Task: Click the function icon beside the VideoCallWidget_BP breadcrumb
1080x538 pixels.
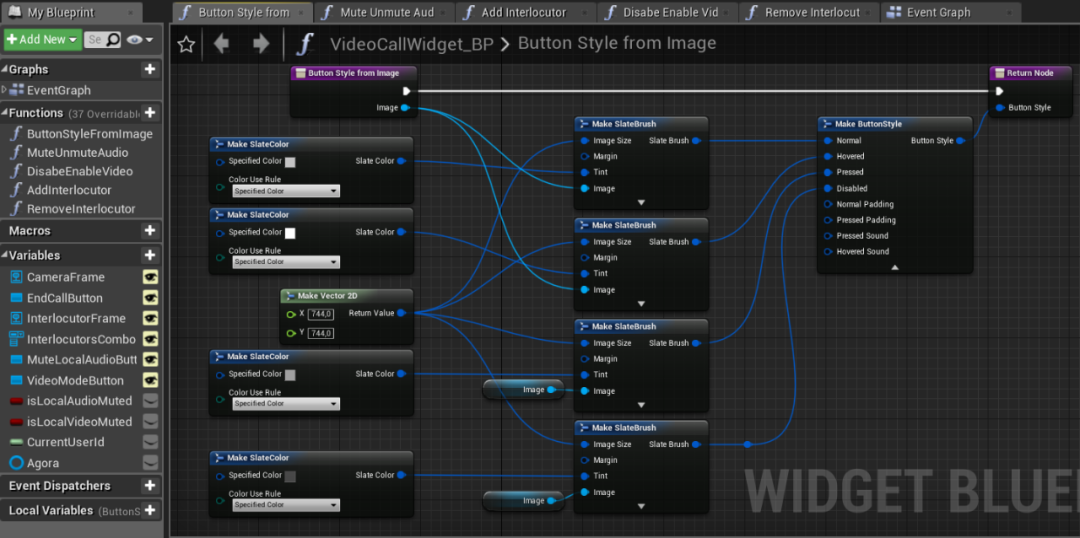Action: pyautogui.click(x=305, y=44)
